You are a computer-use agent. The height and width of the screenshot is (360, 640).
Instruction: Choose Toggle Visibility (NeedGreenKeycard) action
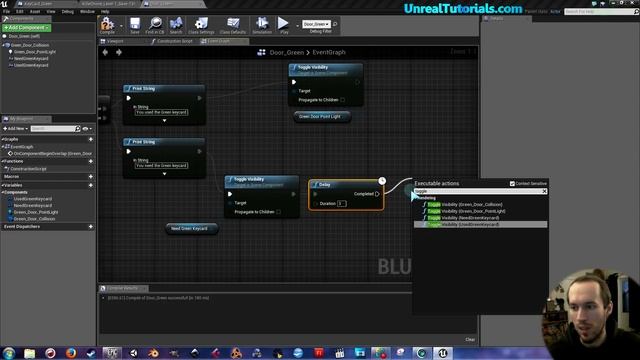[464, 218]
